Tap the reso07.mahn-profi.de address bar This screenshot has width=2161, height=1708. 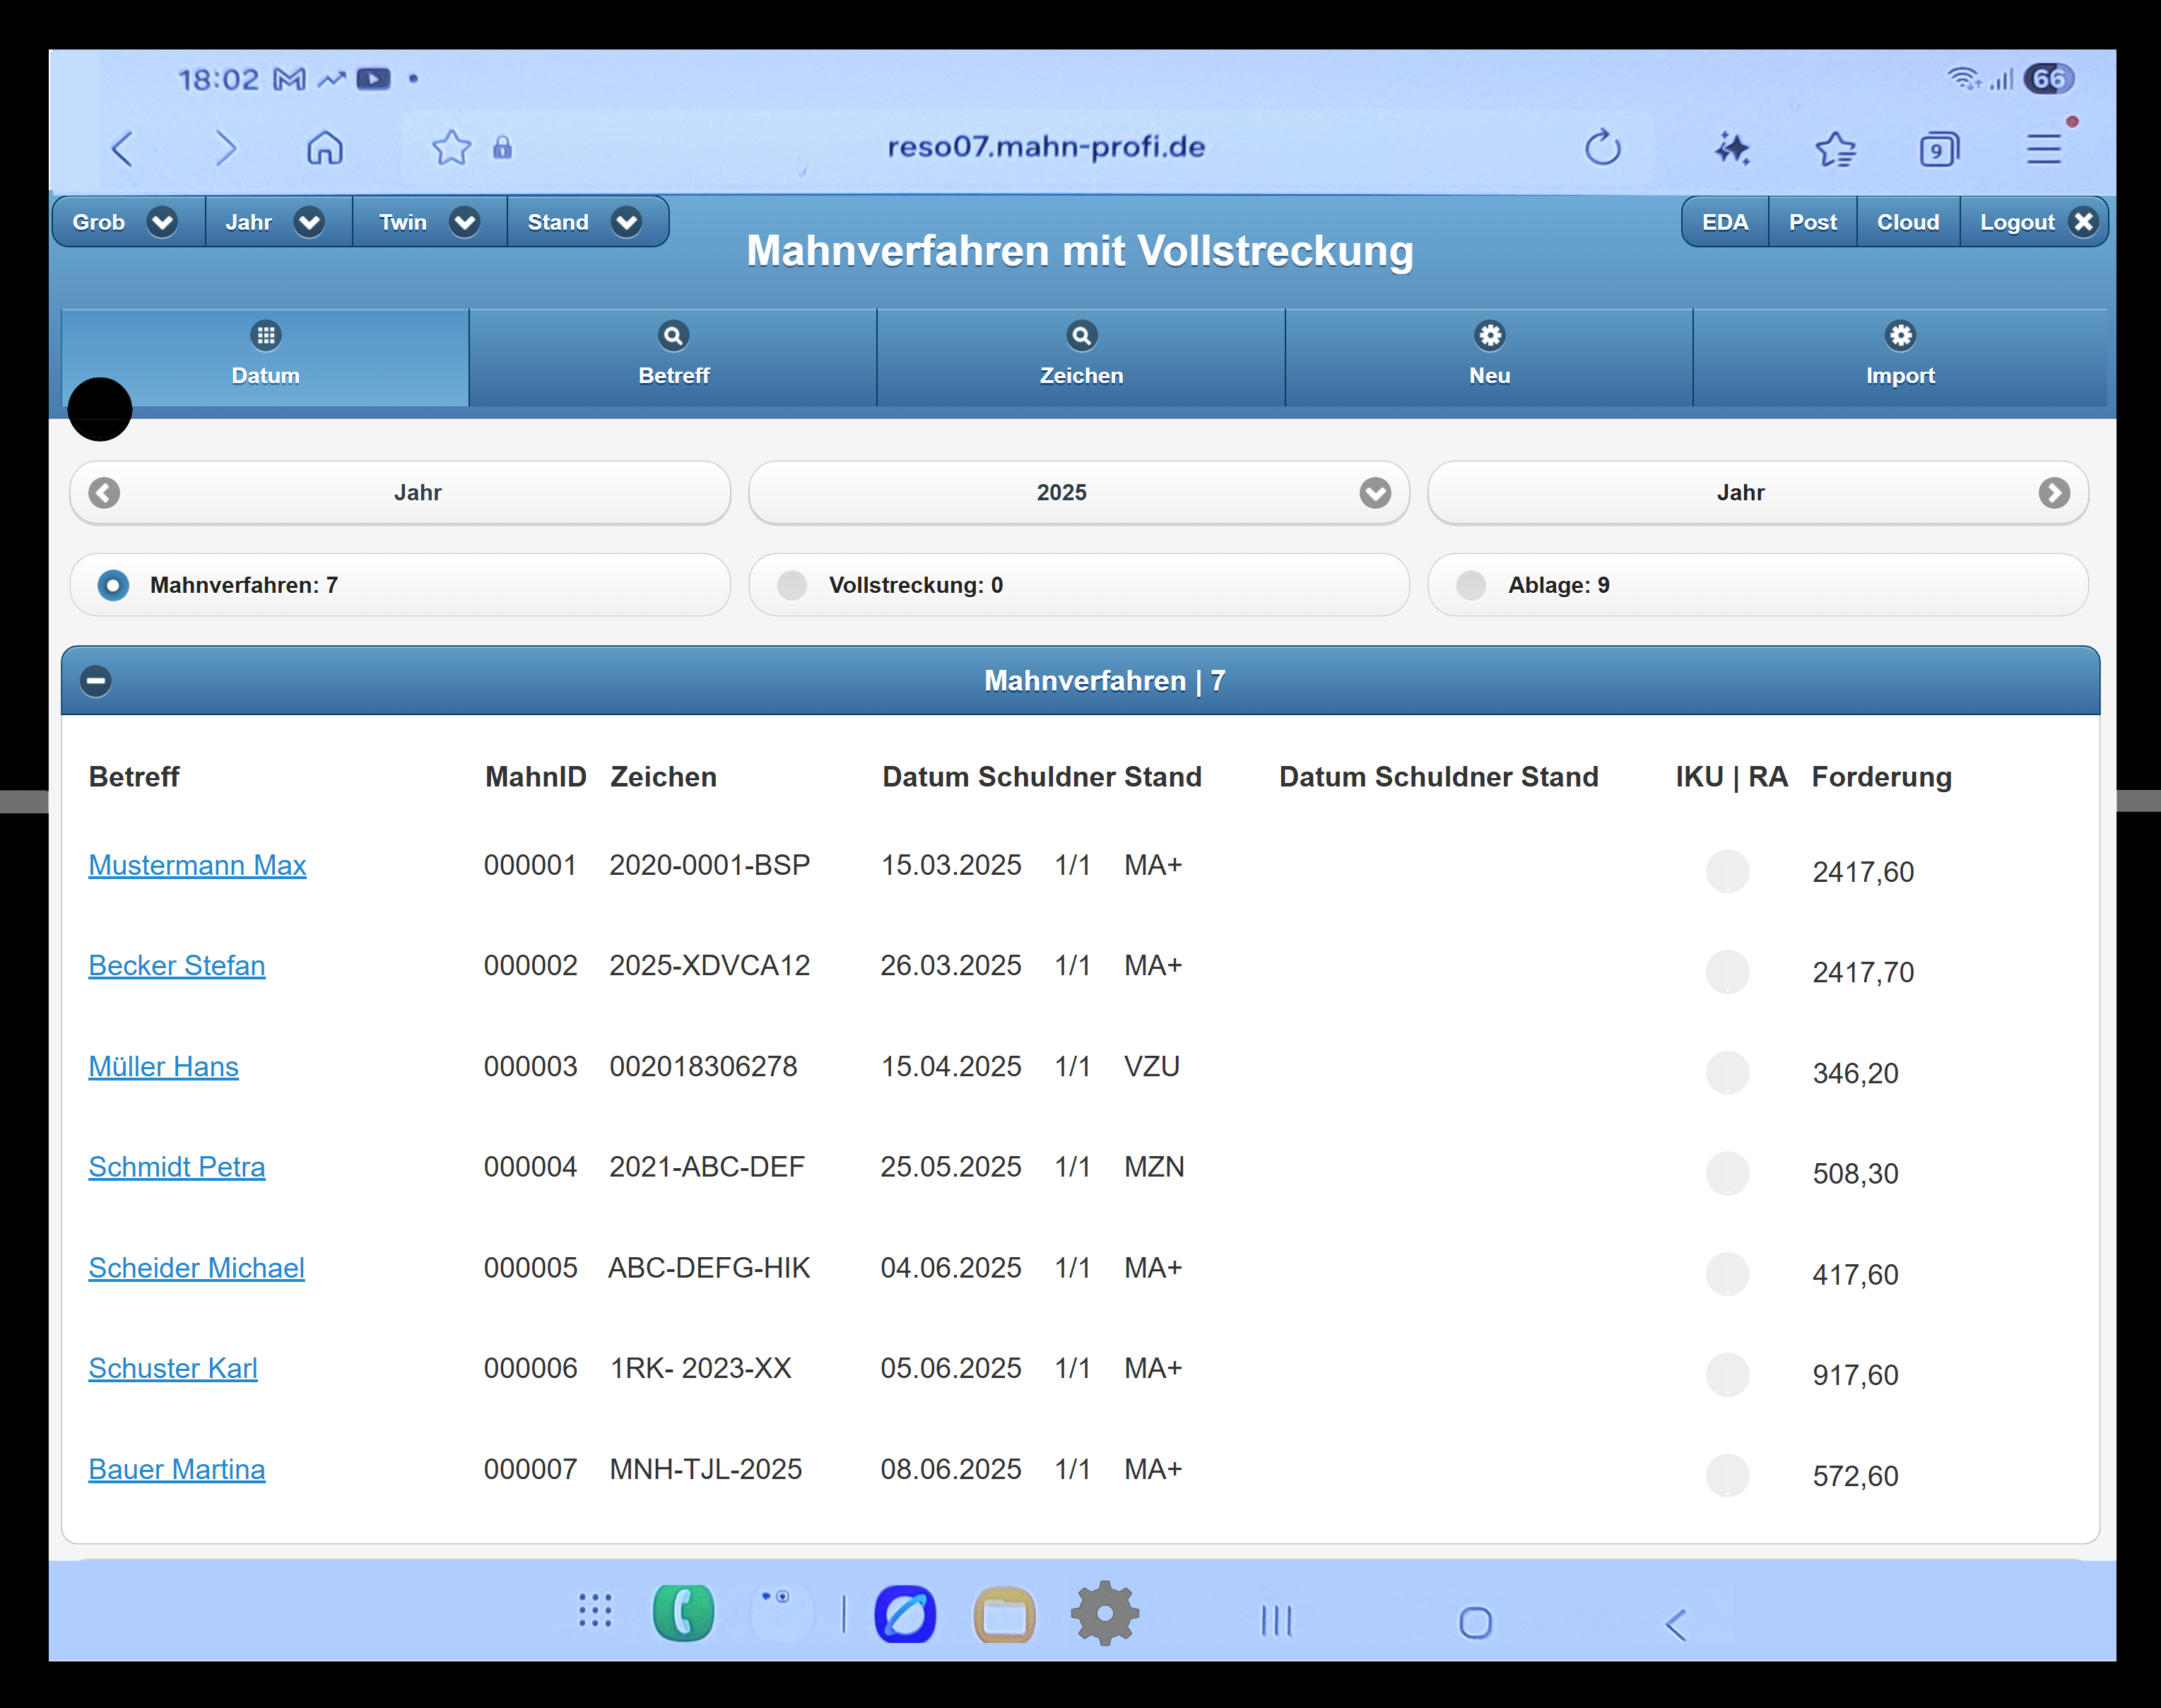(1045, 147)
